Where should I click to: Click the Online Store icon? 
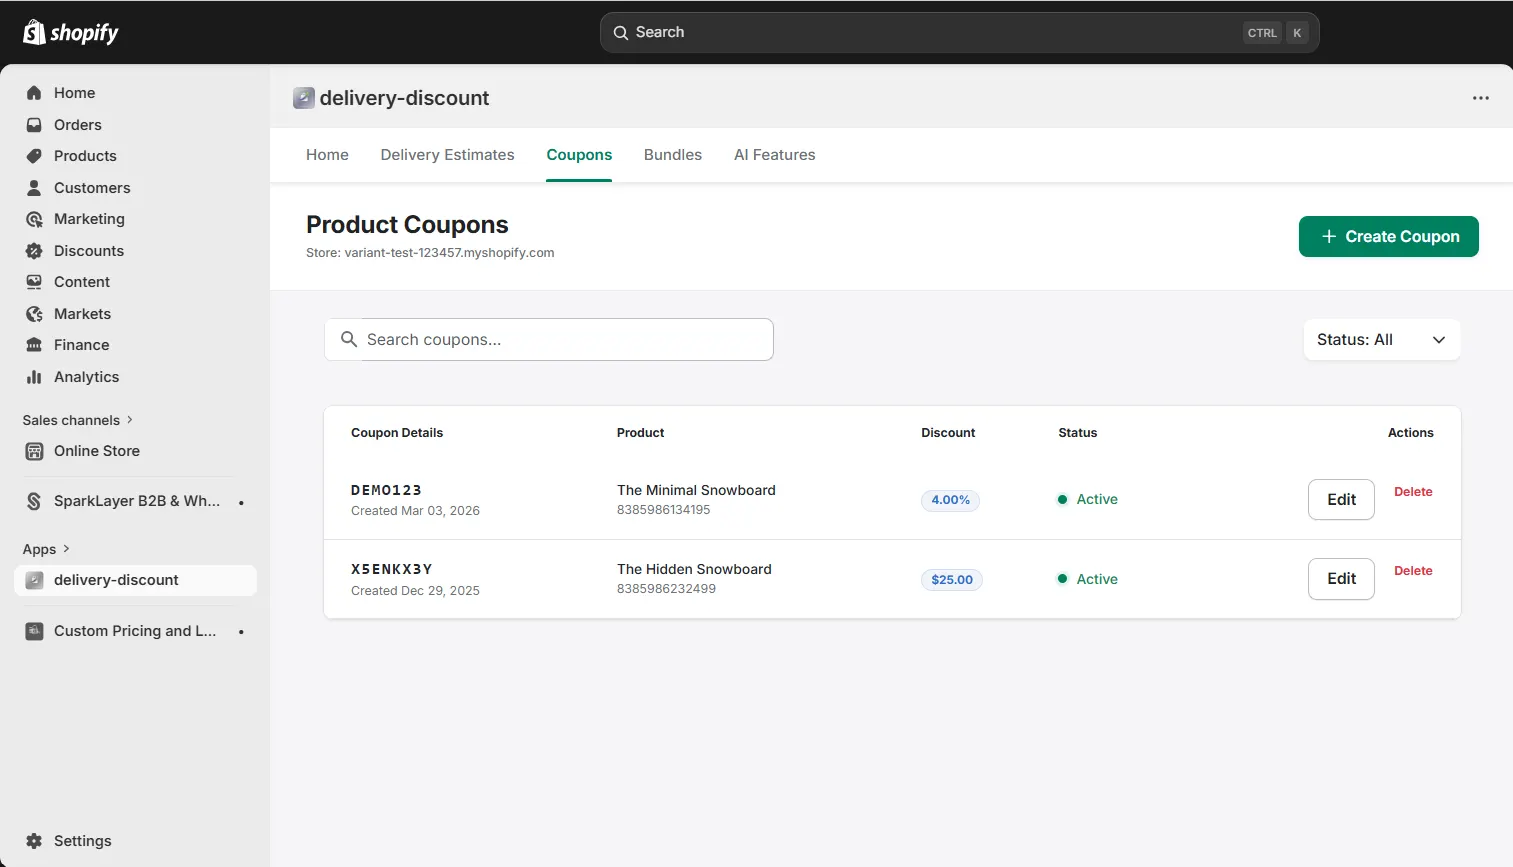[34, 451]
